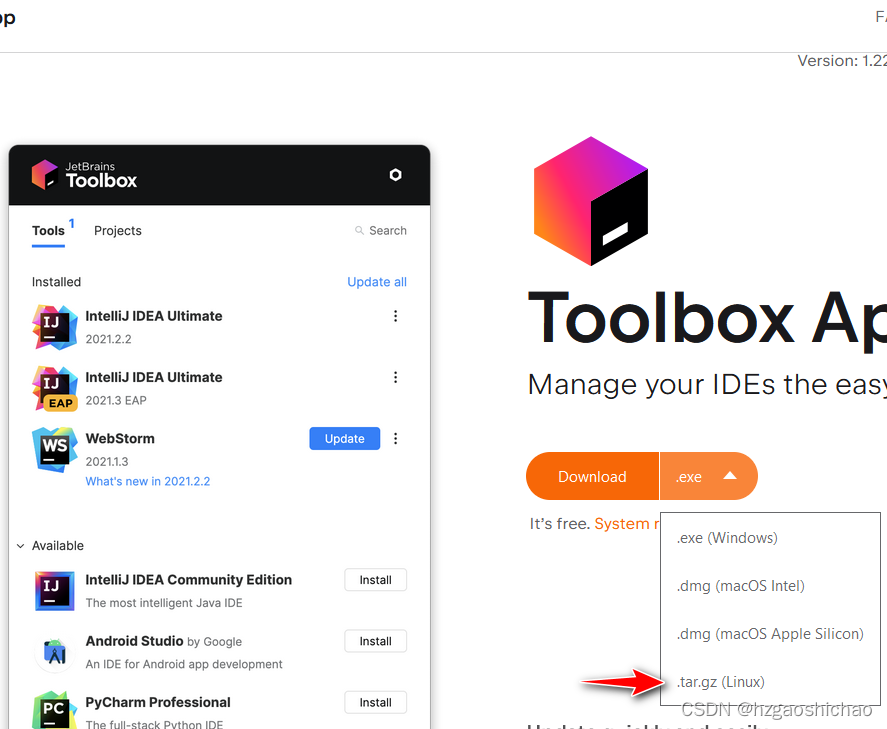The width and height of the screenshot is (887, 729).
Task: Click the IntelliJ IDEA Community Edition icon
Action: pos(54,591)
